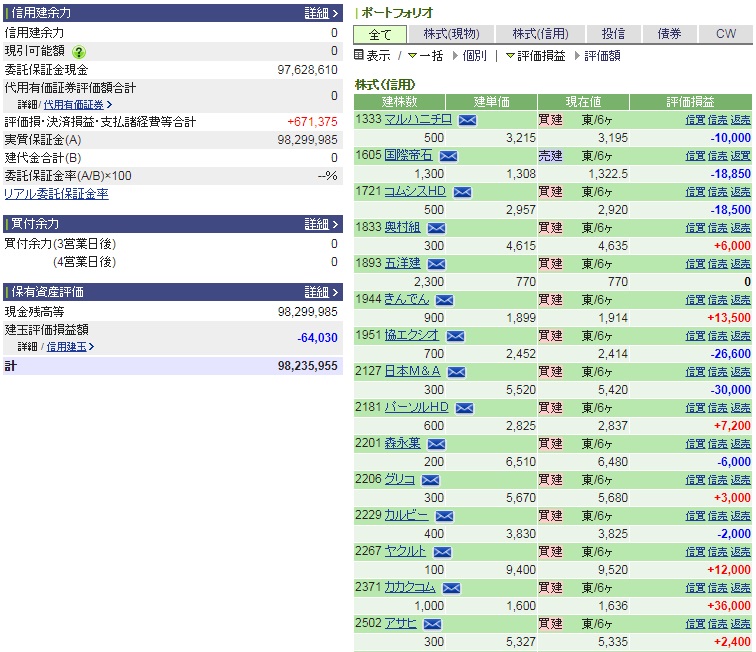Click 返買 in the 国際帝石 row
The width and height of the screenshot is (756, 652).
[x=740, y=156]
